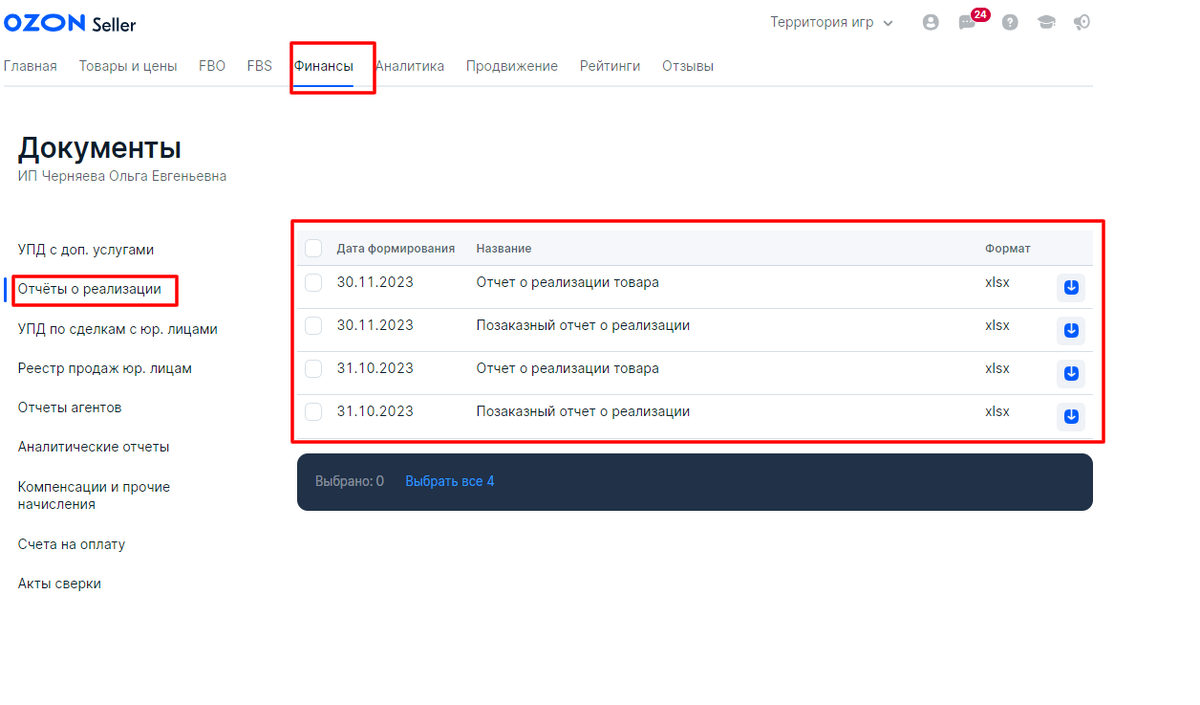
Task: Check the 30.11.2023 Отчет о реализации товара row
Action: coord(314,283)
